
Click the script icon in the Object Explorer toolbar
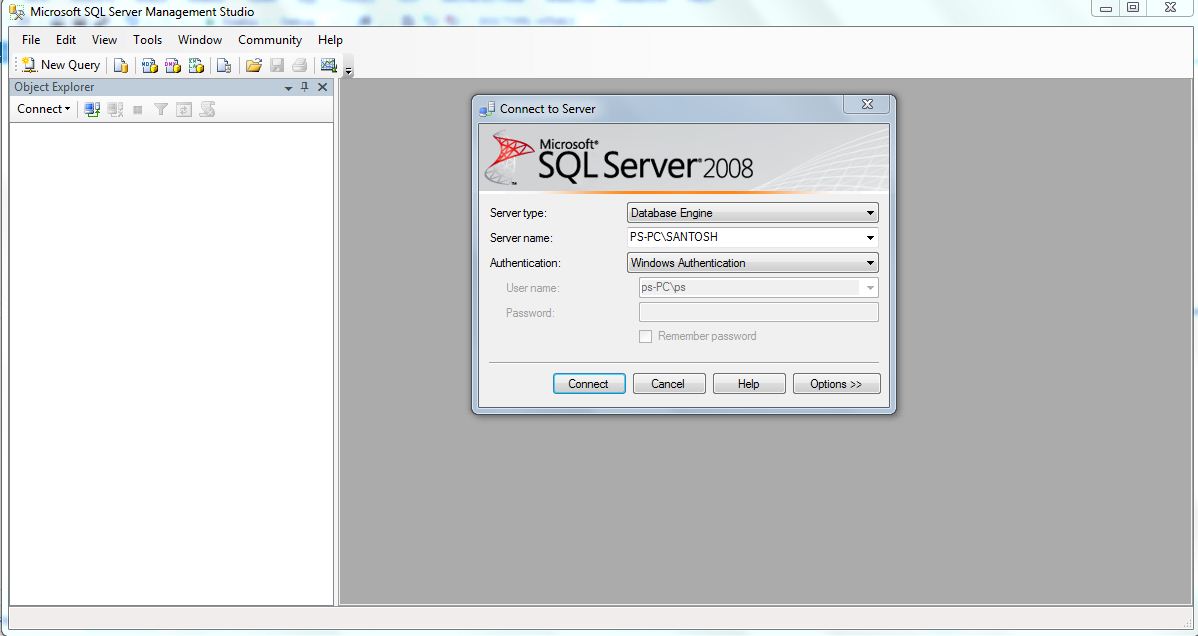pos(207,109)
